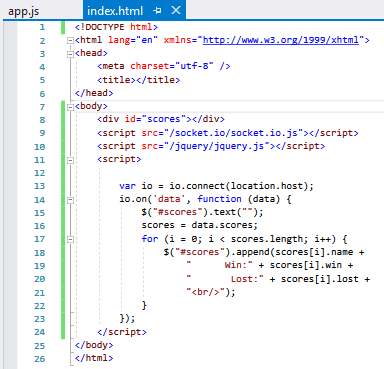The height and width of the screenshot is (369, 384).
Task: Click line number 13 in the gutter
Action: [39, 186]
